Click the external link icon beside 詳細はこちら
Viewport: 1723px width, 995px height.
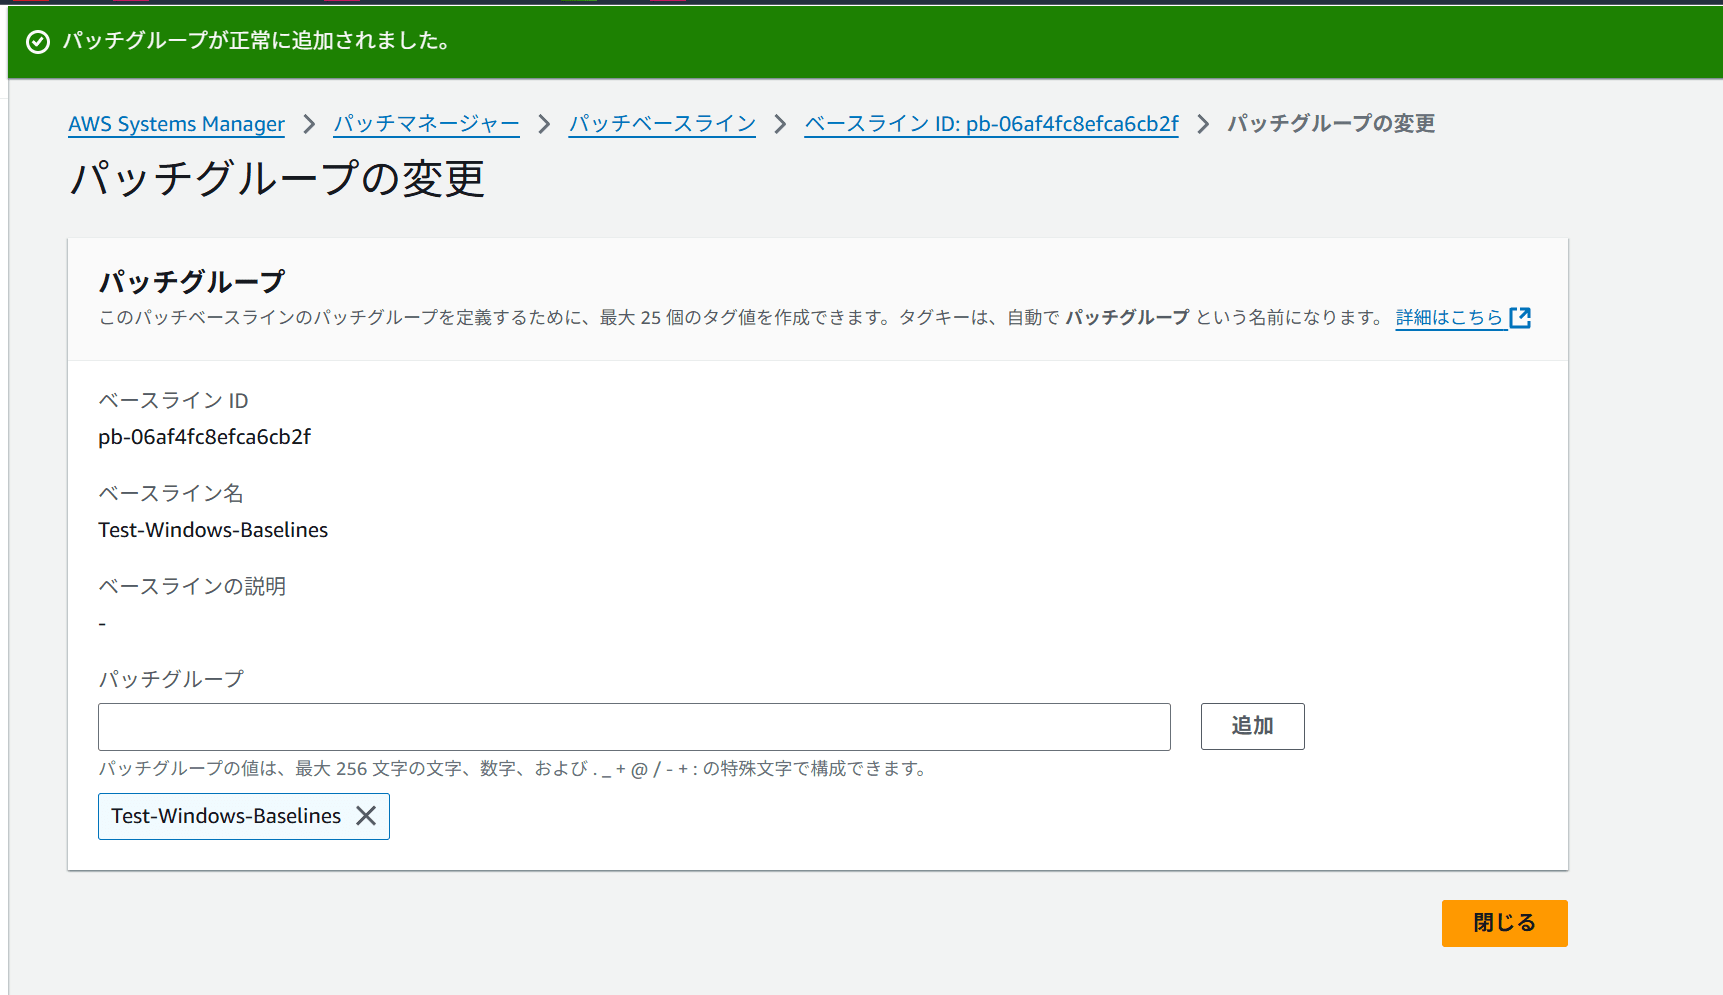(1520, 317)
